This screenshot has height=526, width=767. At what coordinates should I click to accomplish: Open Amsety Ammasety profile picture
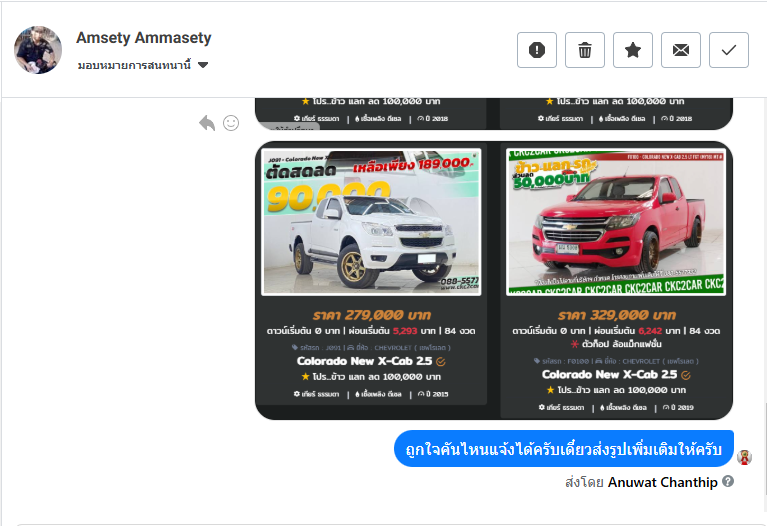pos(38,50)
